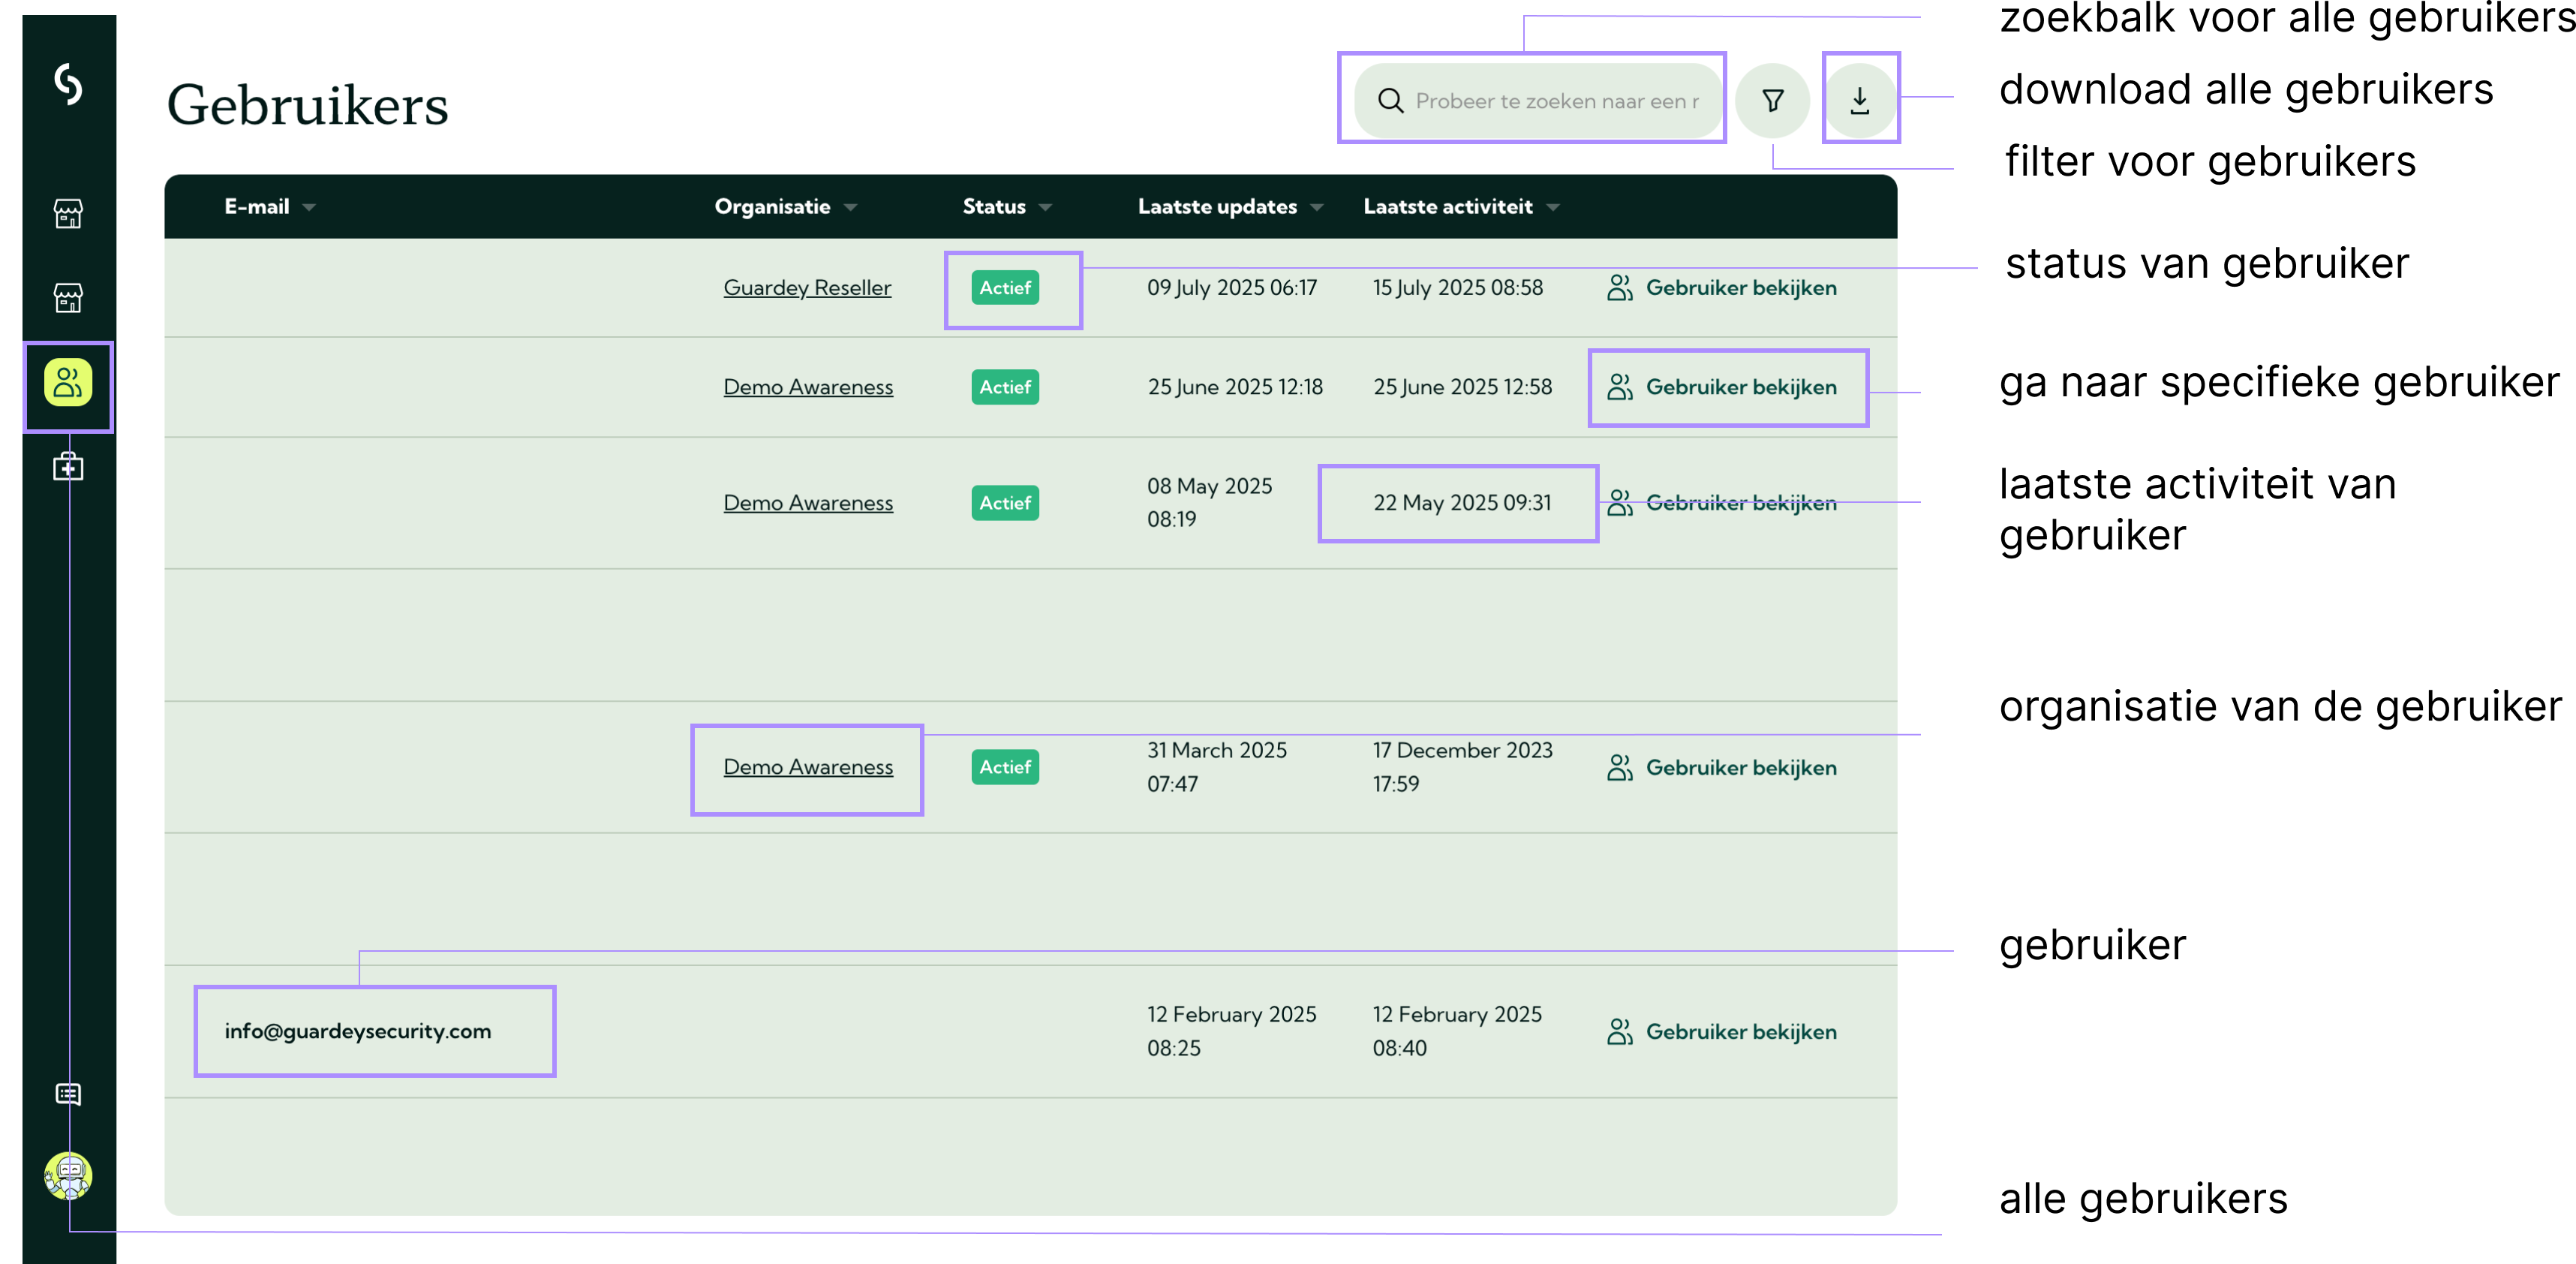
Task: Open the second storefront sidebar icon
Action: click(68, 297)
